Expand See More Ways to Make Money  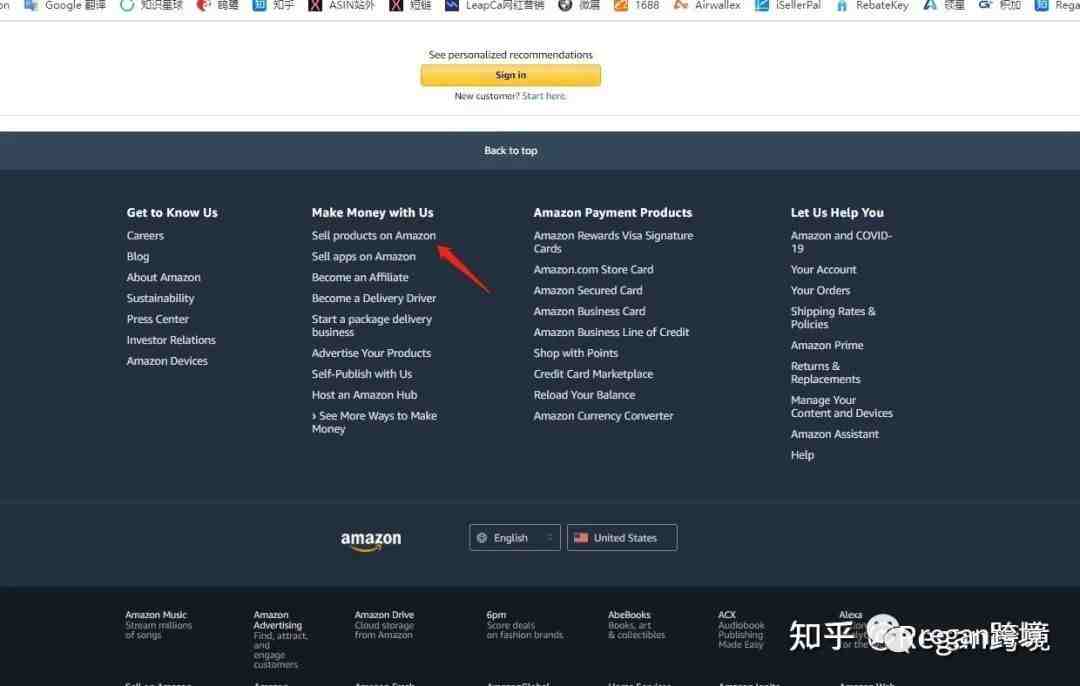pos(374,422)
